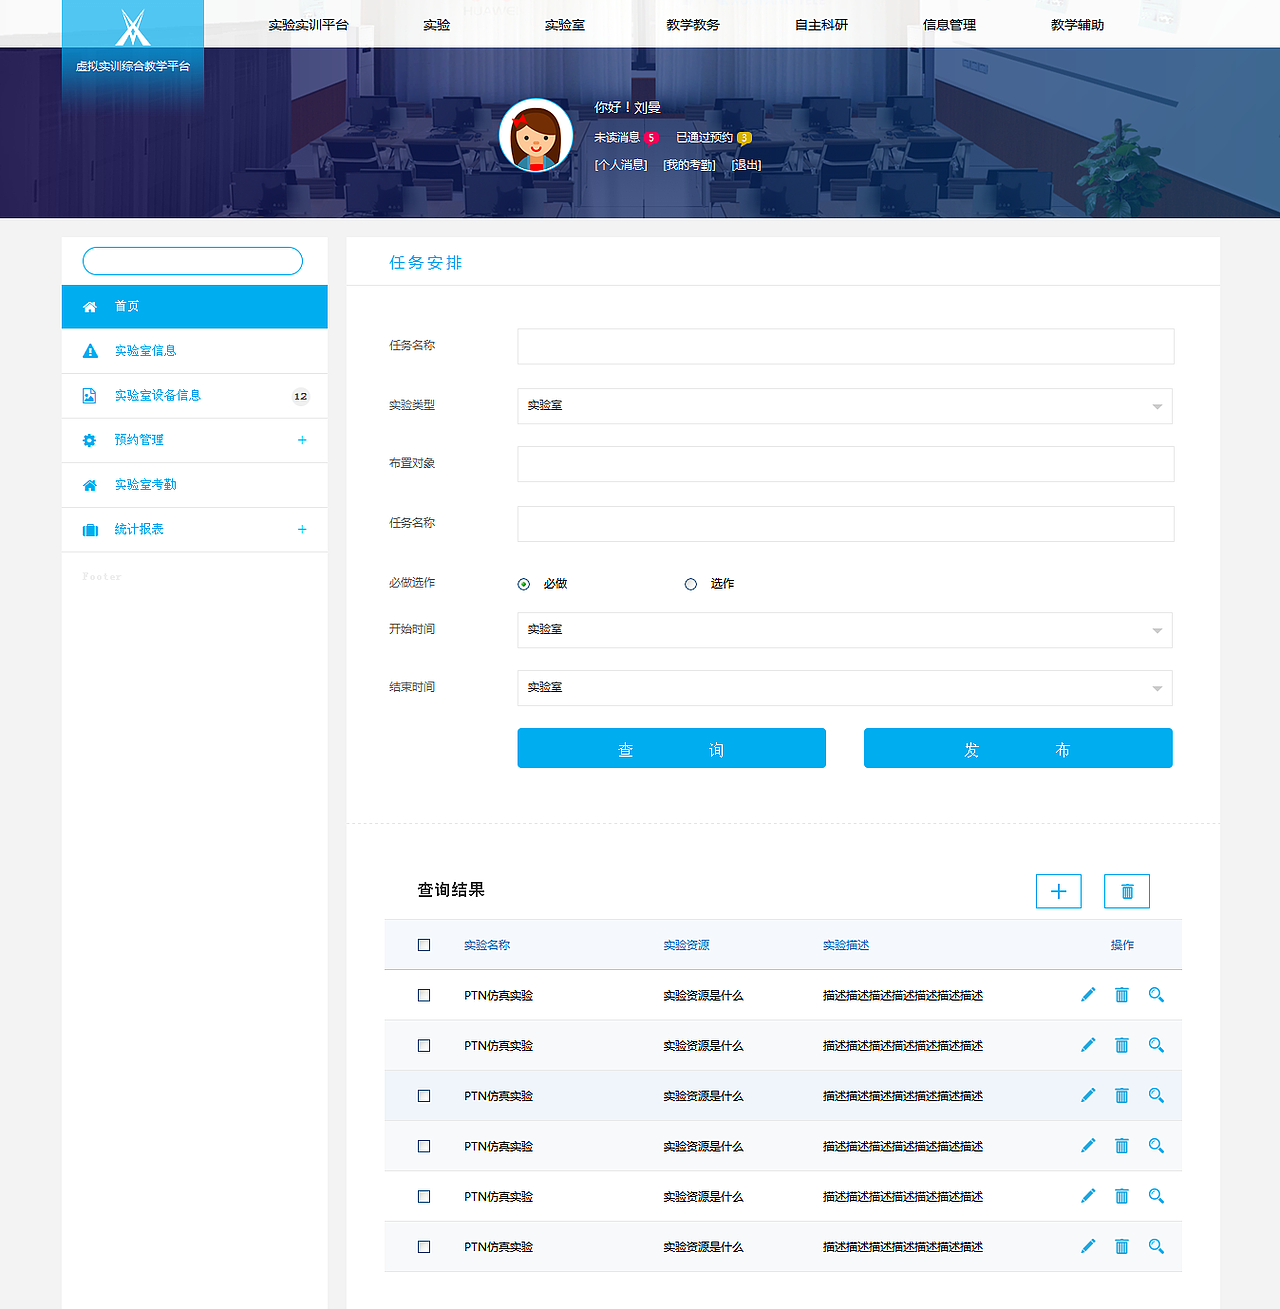
Task: Tick the checkbox of the fifth result row
Action: pyautogui.click(x=424, y=1197)
